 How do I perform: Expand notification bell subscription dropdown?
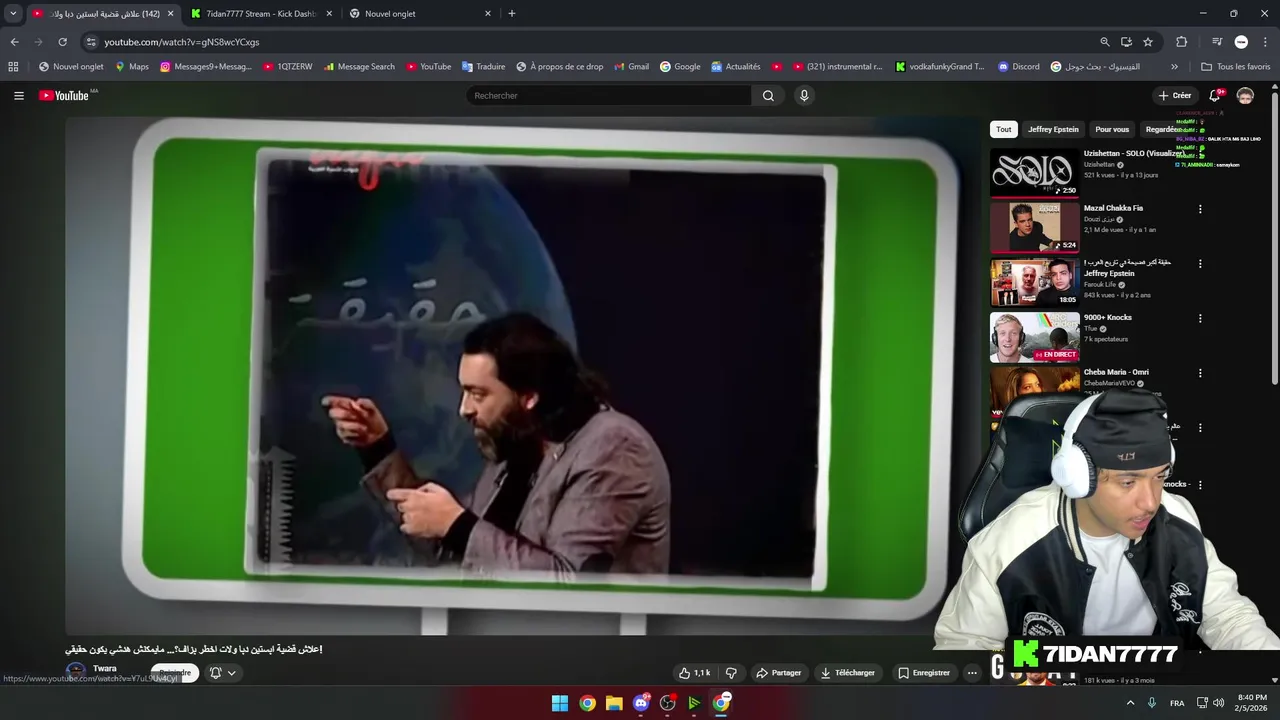223,673
